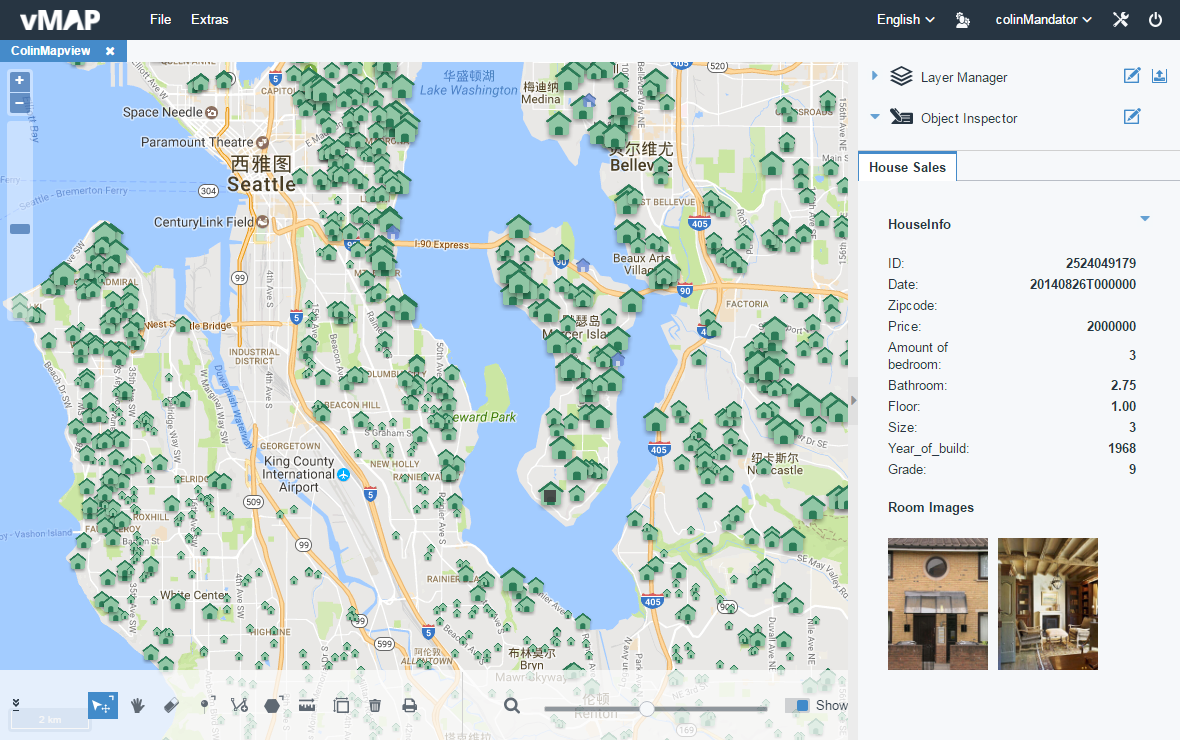Click the Date value 20140826T000000
Image resolution: width=1180 pixels, height=740 pixels.
(x=1083, y=285)
